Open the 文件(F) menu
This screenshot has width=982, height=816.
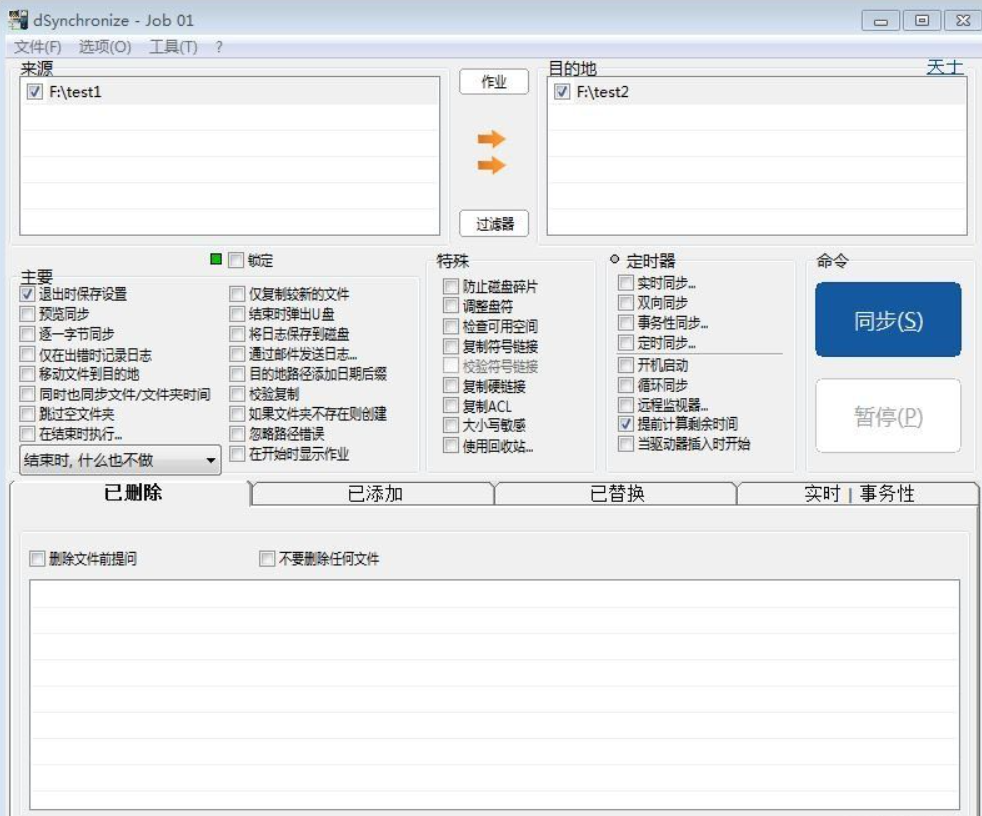click(x=38, y=47)
